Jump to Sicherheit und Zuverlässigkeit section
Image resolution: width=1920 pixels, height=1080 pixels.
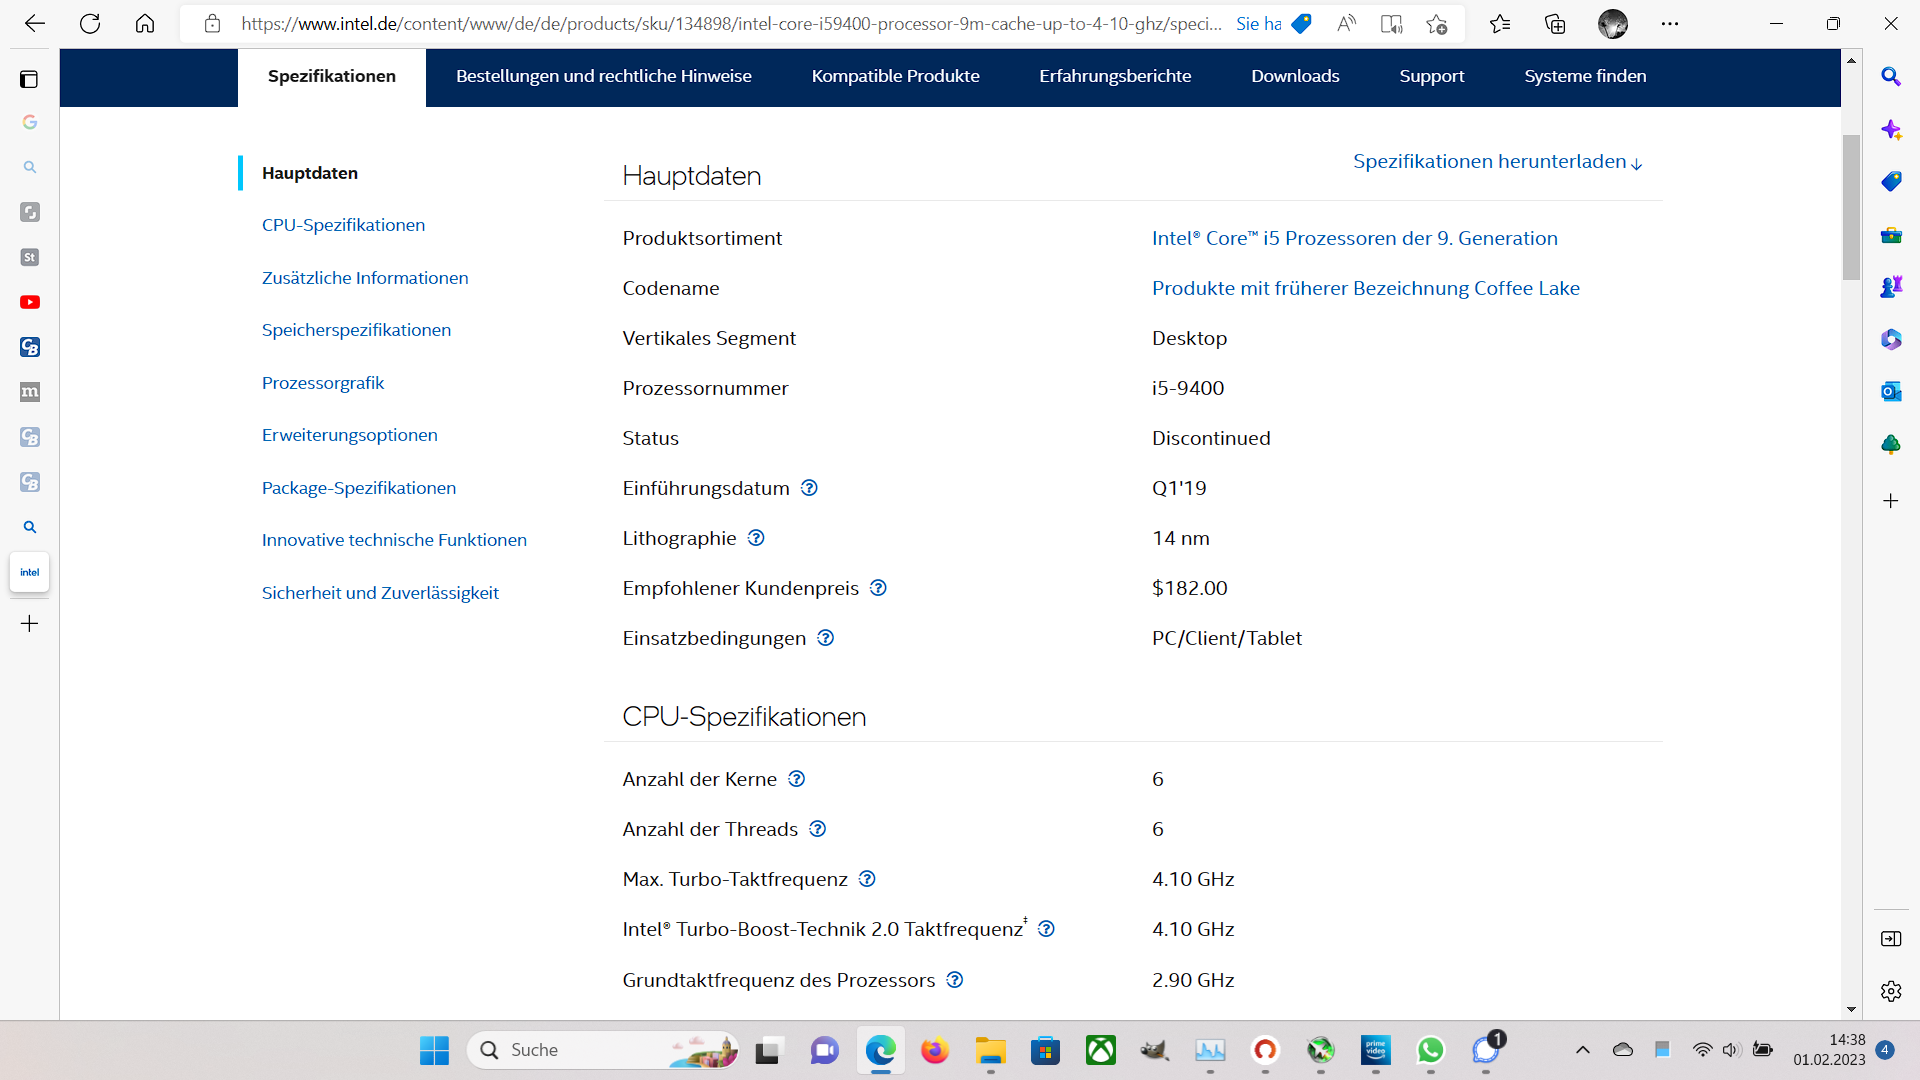[x=380, y=593]
